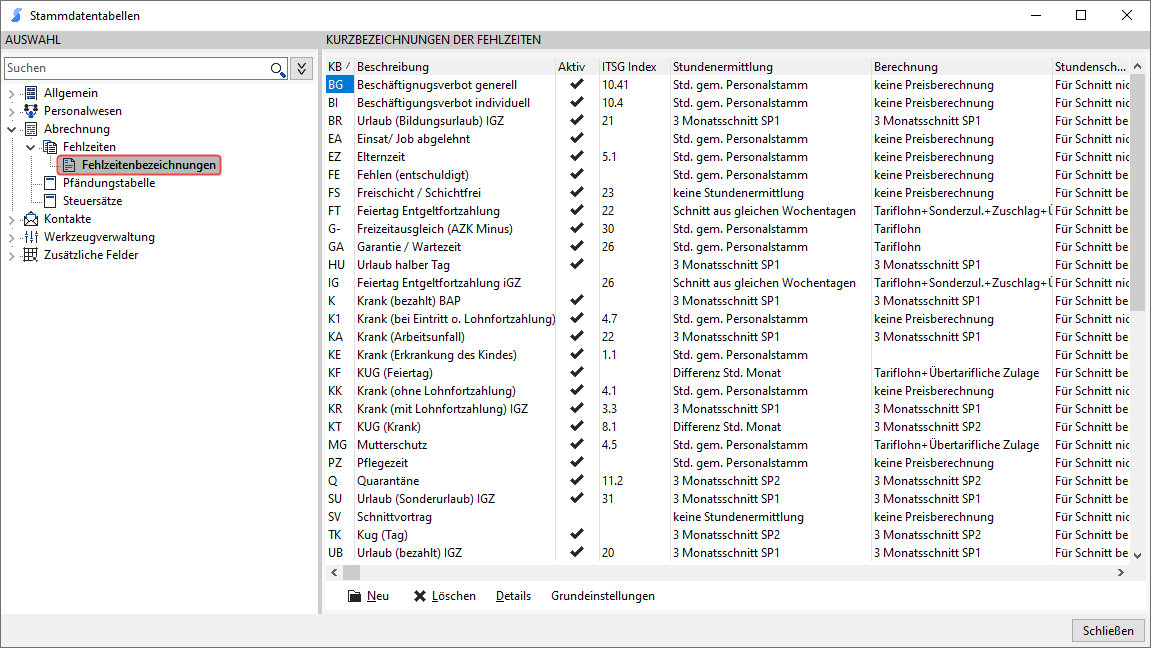
Task: Click the Stammdatentabellen app icon in title bar
Action: point(16,15)
